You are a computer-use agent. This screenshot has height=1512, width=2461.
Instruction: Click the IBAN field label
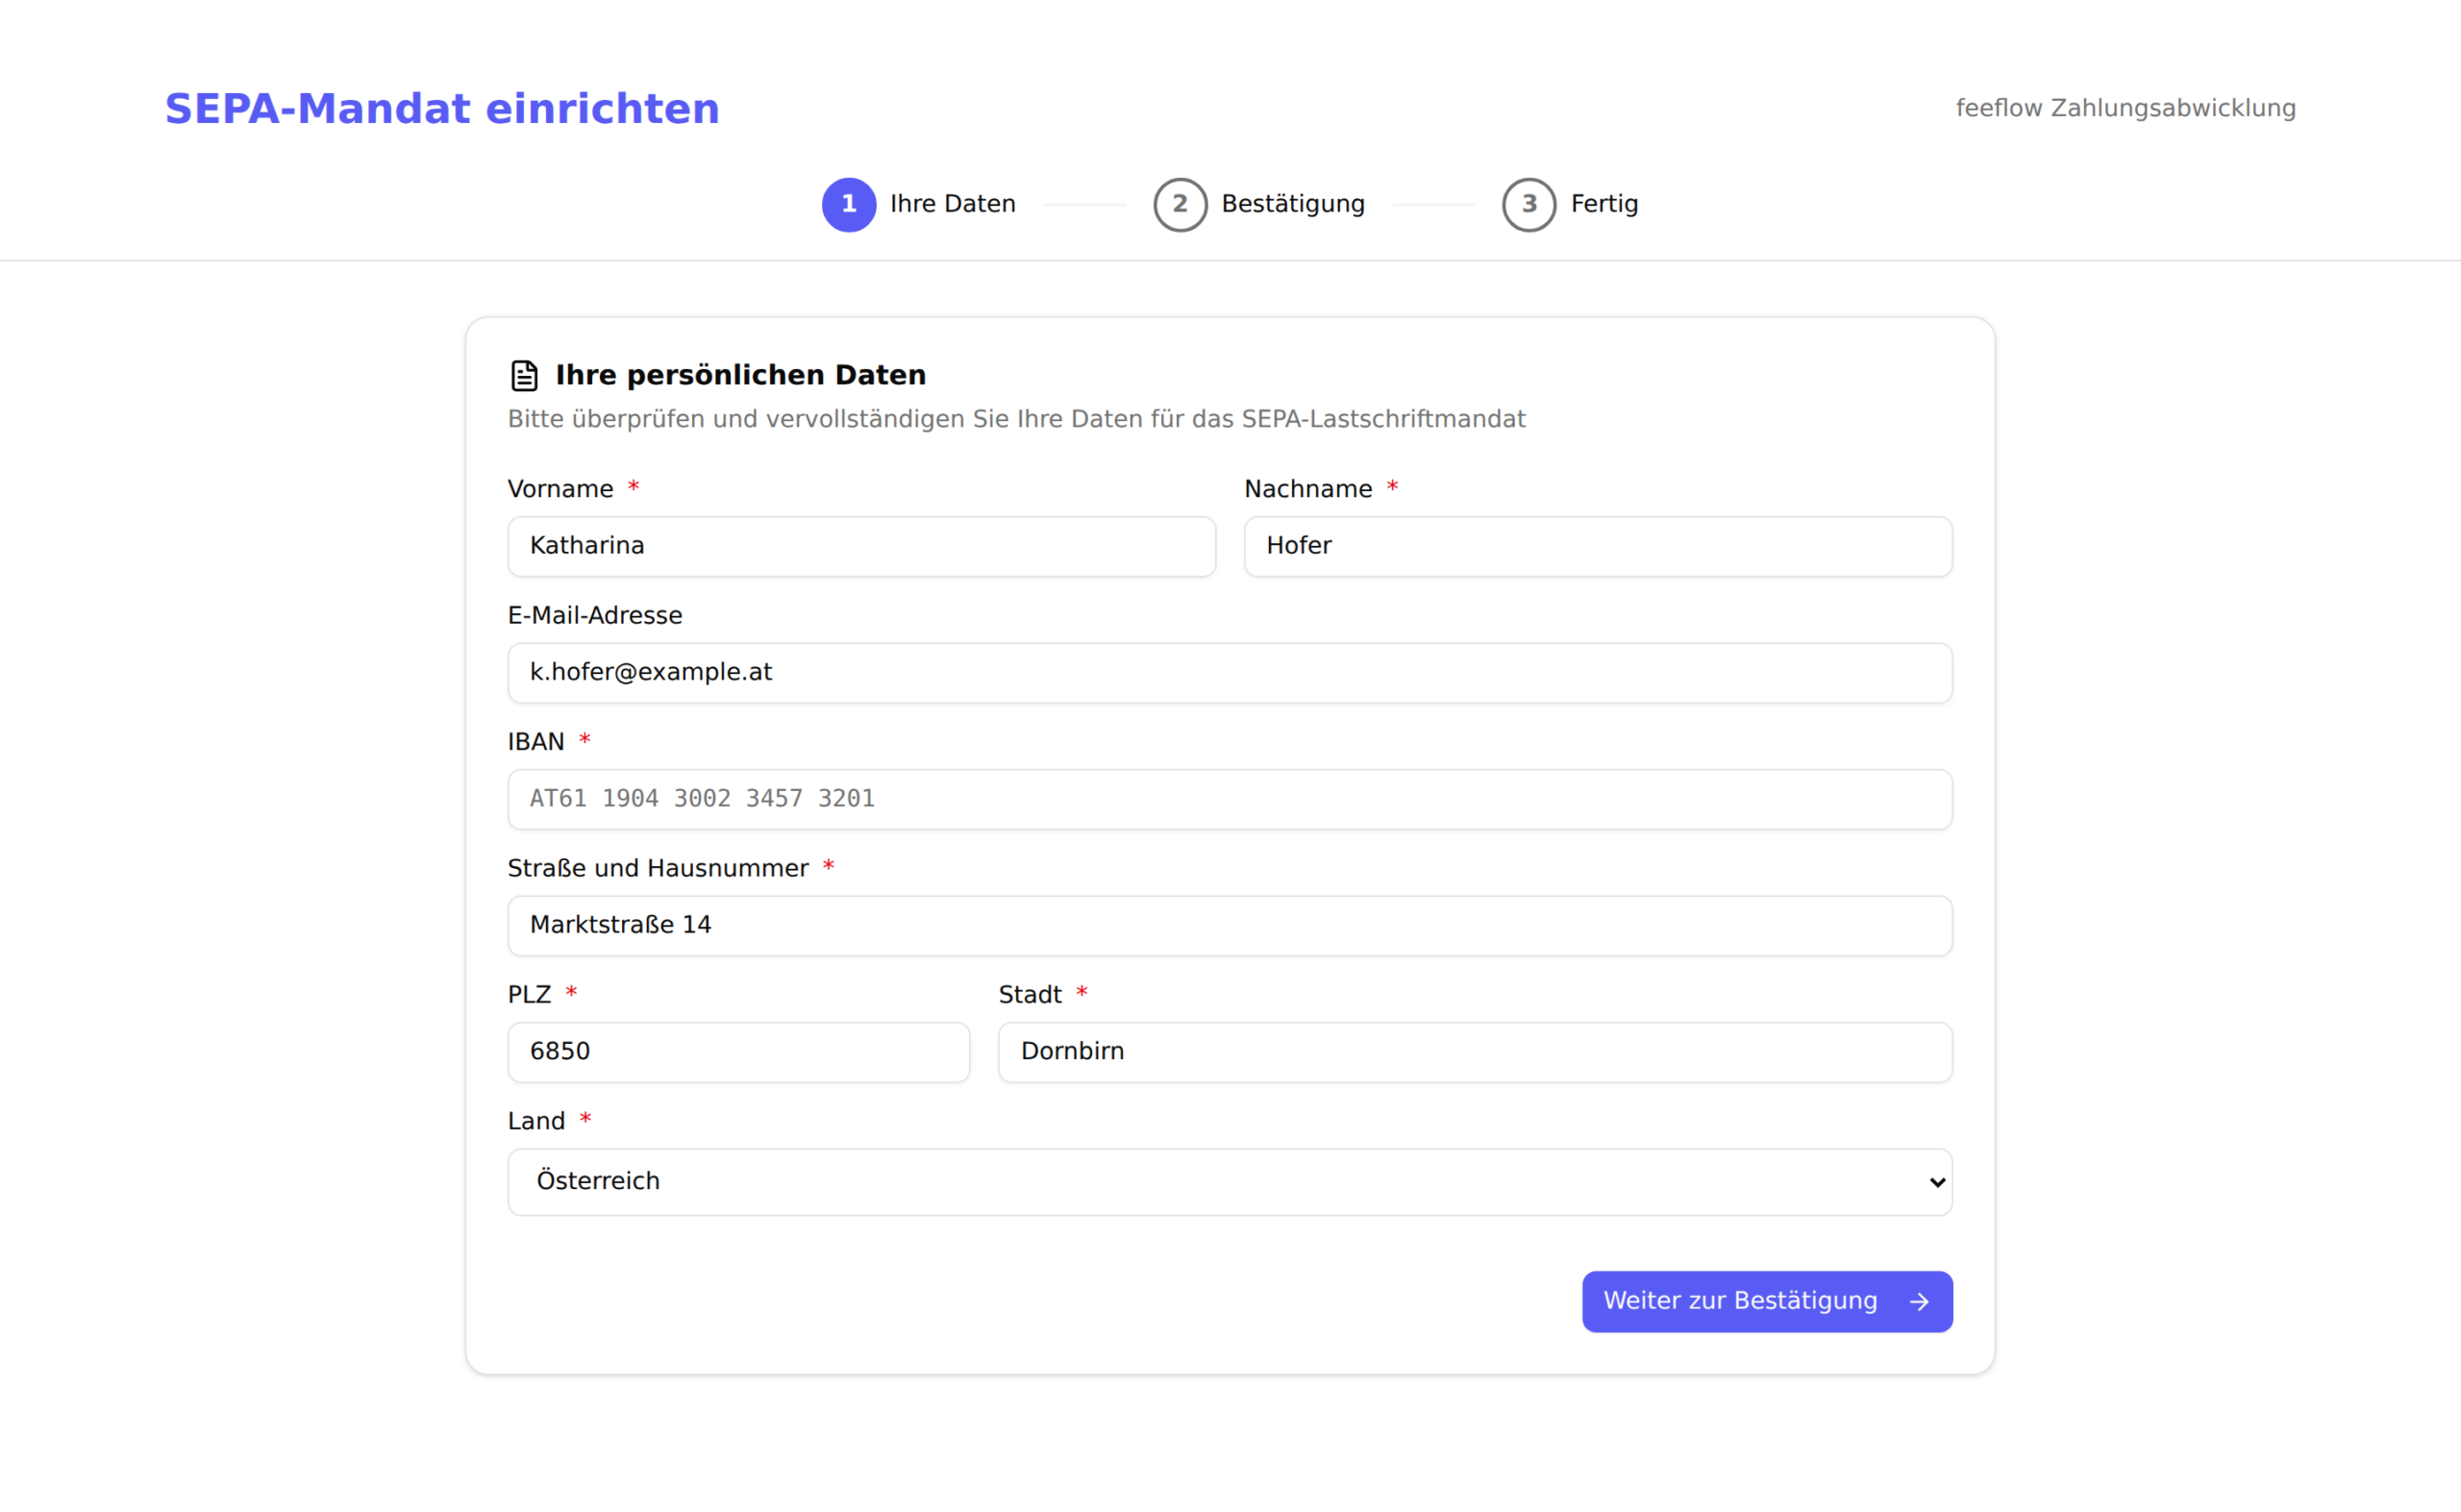(x=536, y=742)
